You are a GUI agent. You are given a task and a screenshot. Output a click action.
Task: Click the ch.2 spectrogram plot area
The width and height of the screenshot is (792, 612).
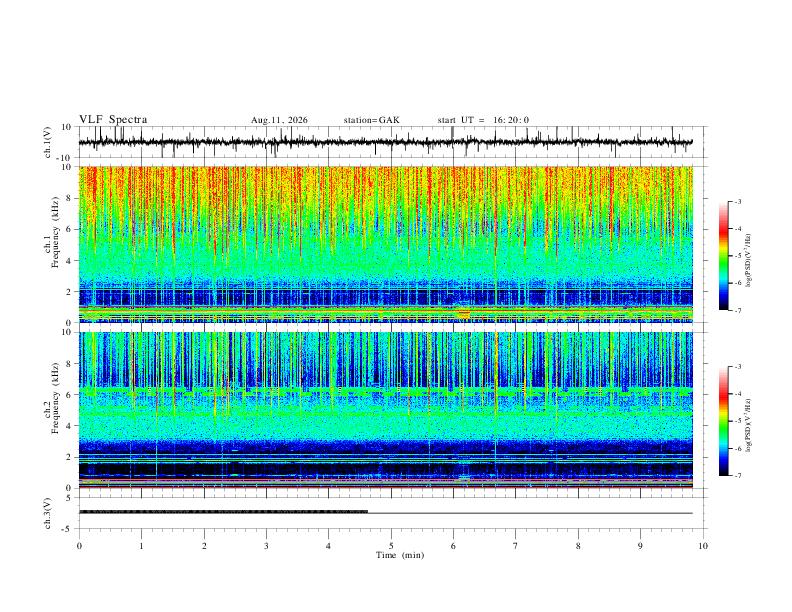386,410
